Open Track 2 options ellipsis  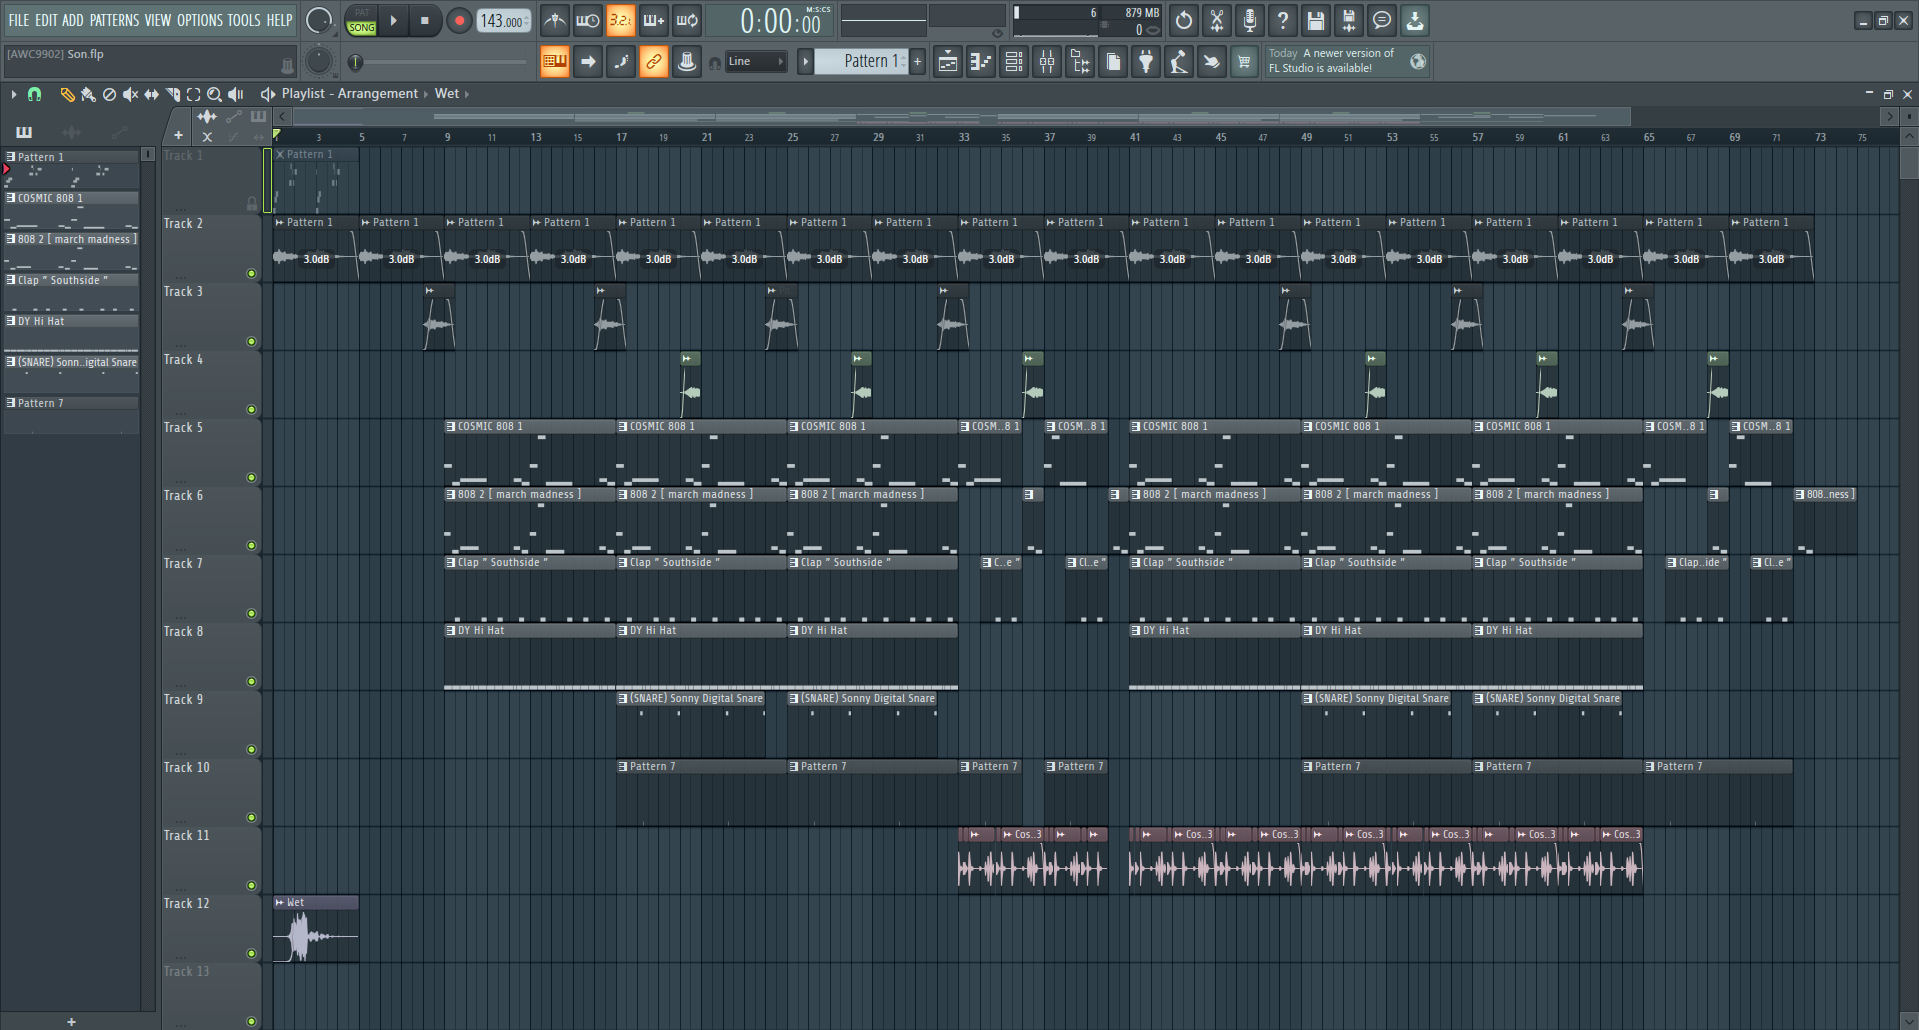[181, 277]
